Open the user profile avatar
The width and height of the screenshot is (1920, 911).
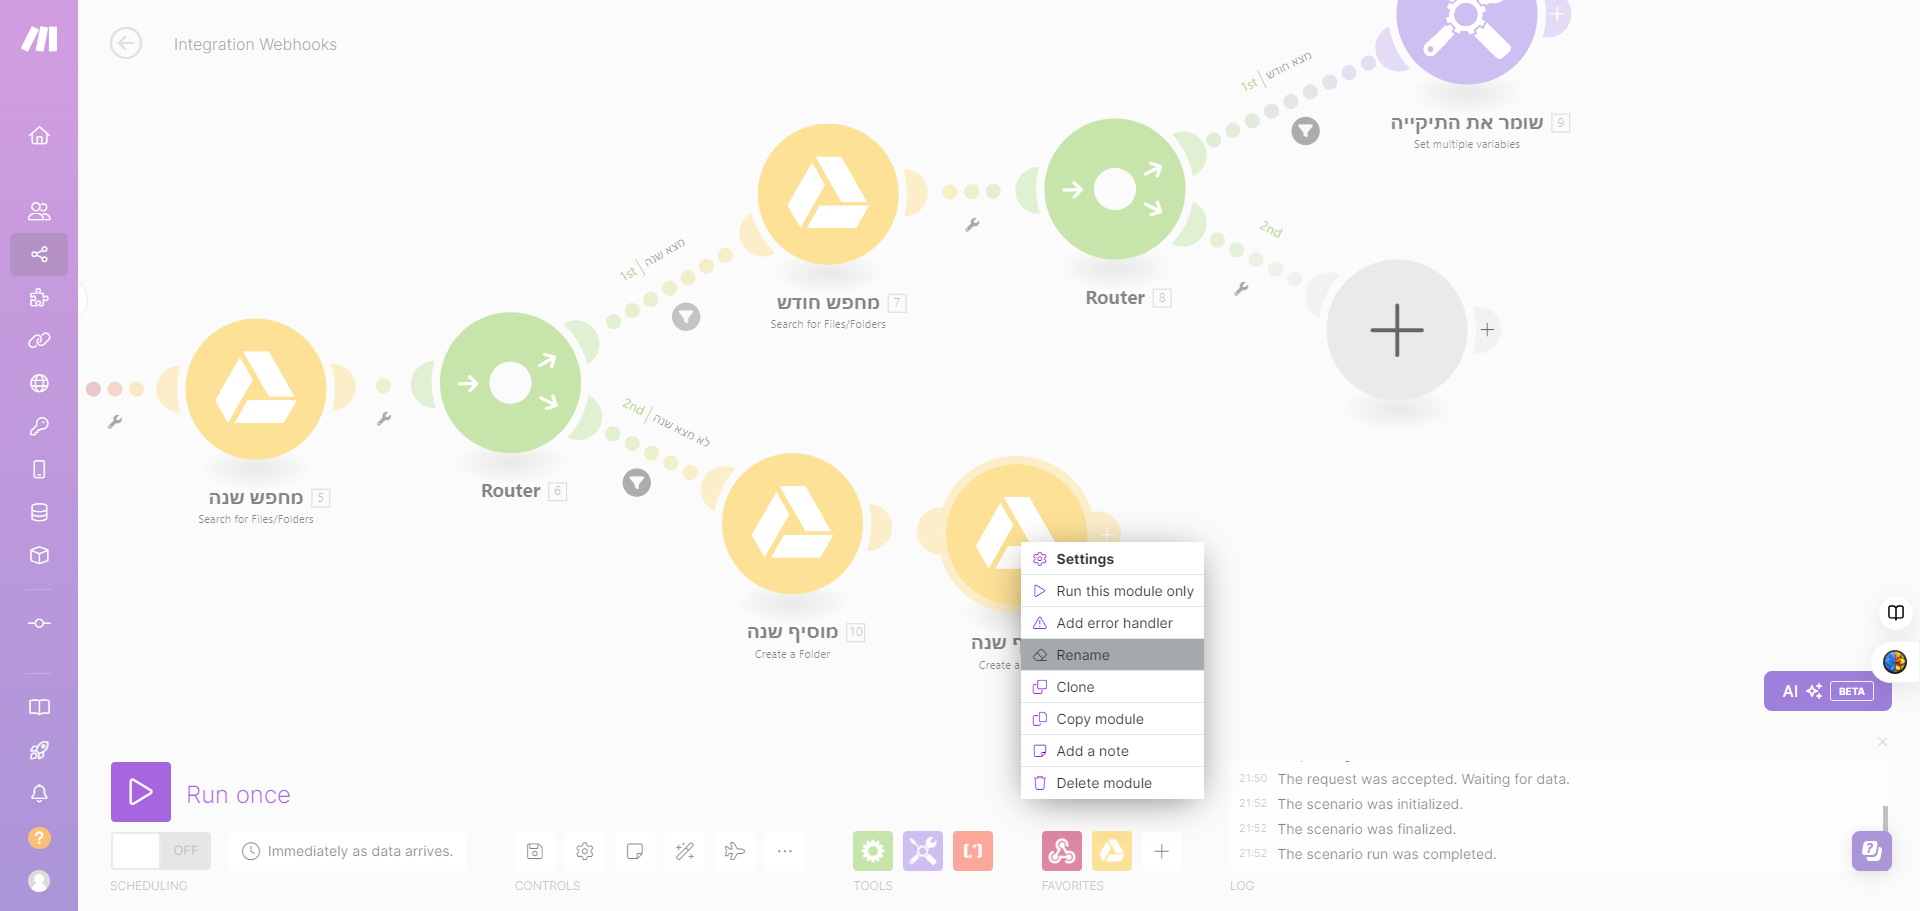[x=39, y=880]
